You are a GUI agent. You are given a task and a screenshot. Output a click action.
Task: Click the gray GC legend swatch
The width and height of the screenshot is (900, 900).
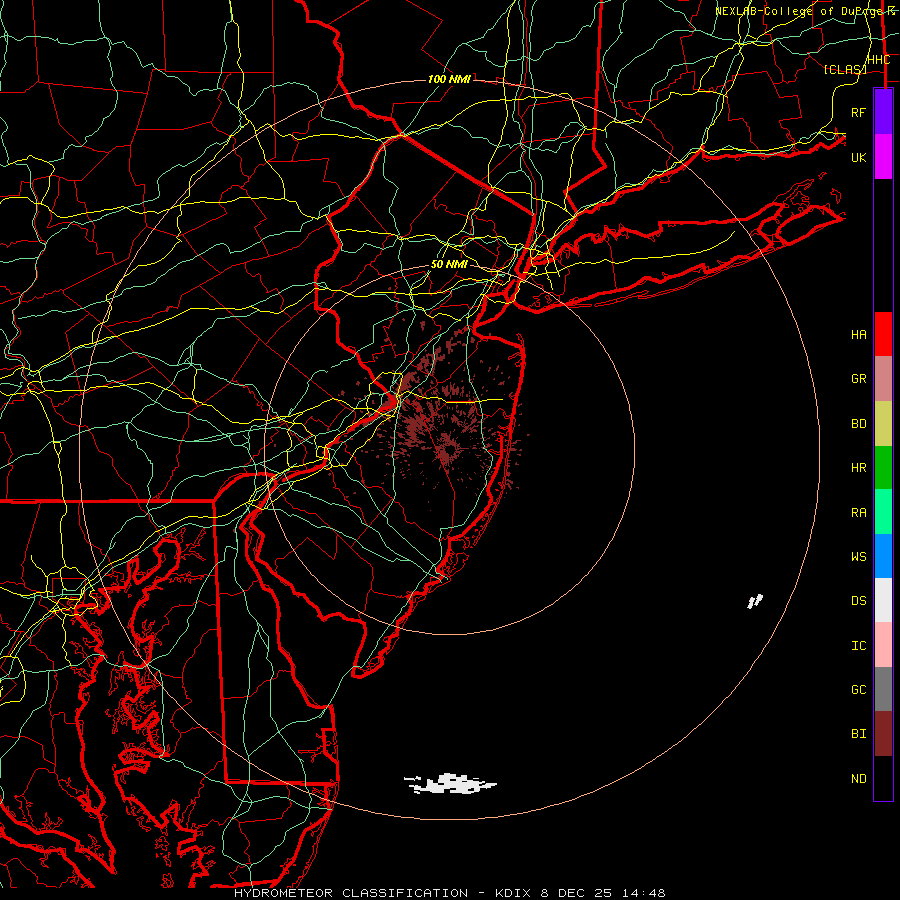(x=883, y=689)
